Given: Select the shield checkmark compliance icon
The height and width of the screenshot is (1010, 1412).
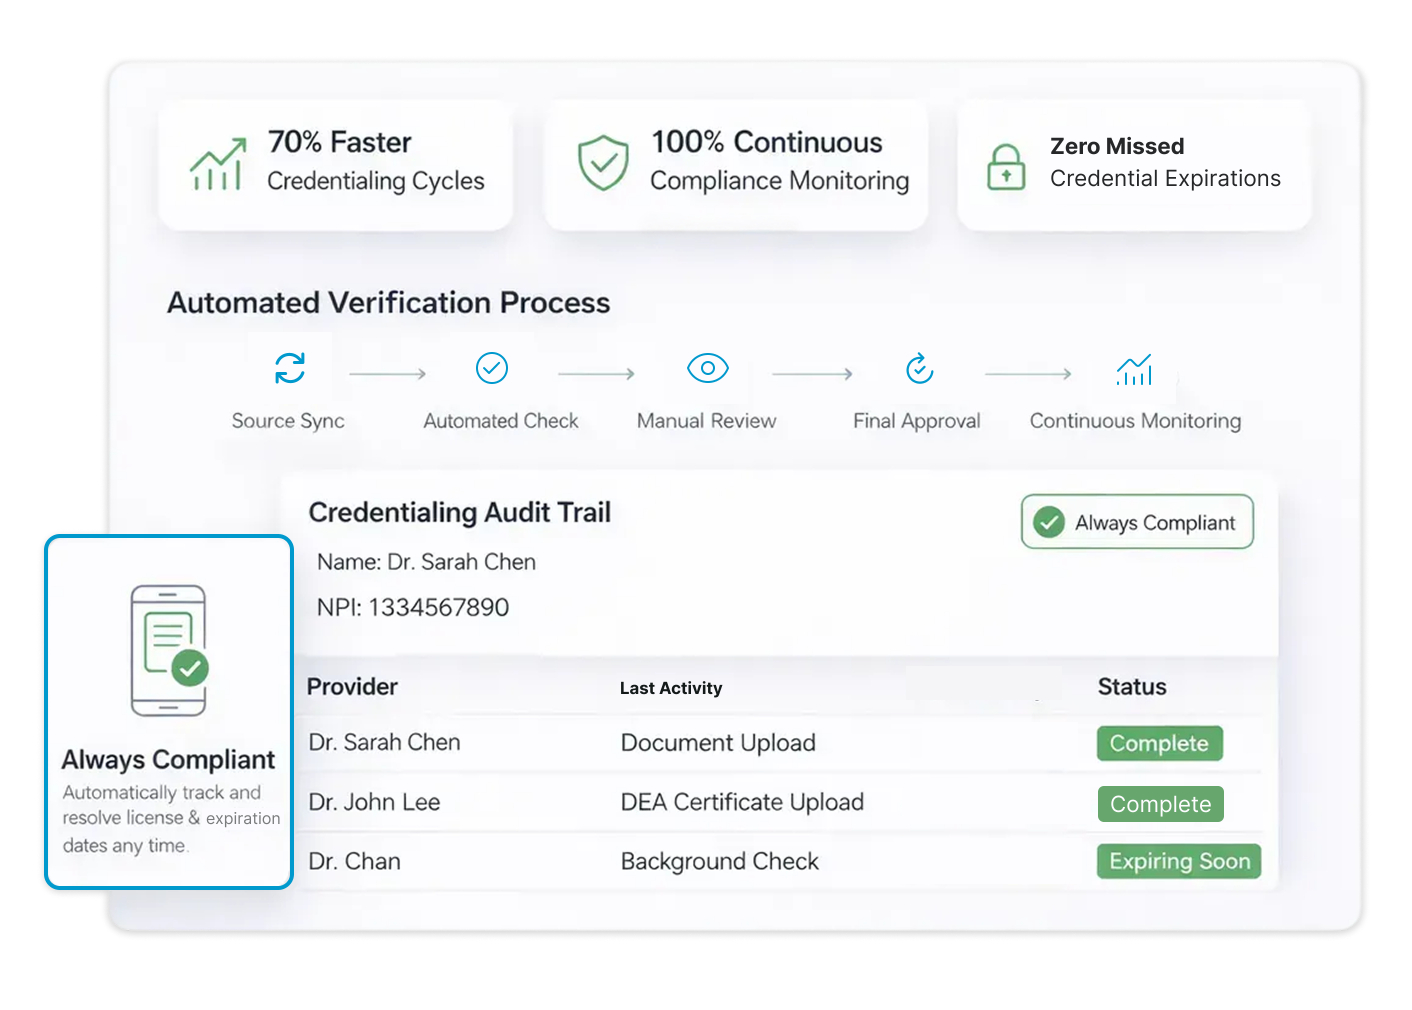Looking at the screenshot, I should click(x=603, y=163).
